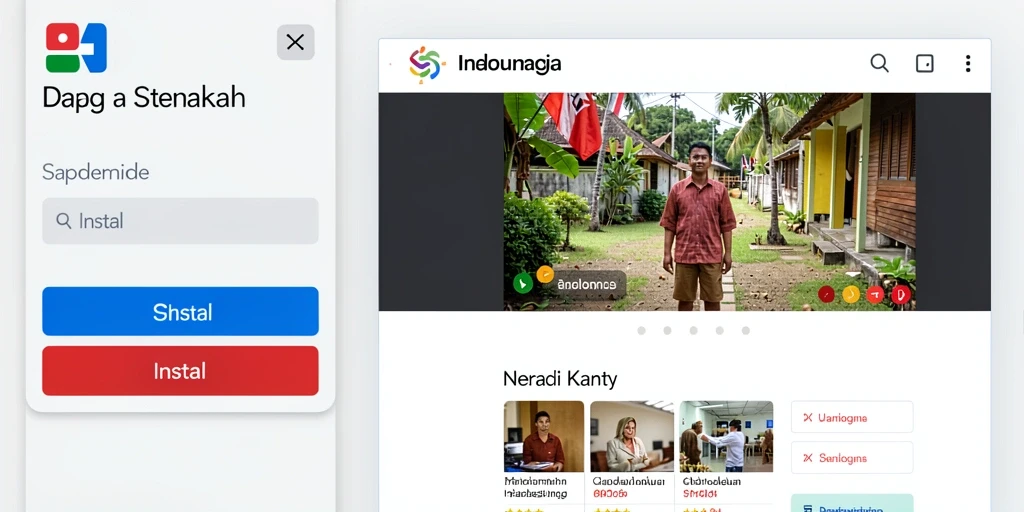Open the three-dot menu in Indounagja header
Viewport: 1024px width, 512px height.
[968, 63]
